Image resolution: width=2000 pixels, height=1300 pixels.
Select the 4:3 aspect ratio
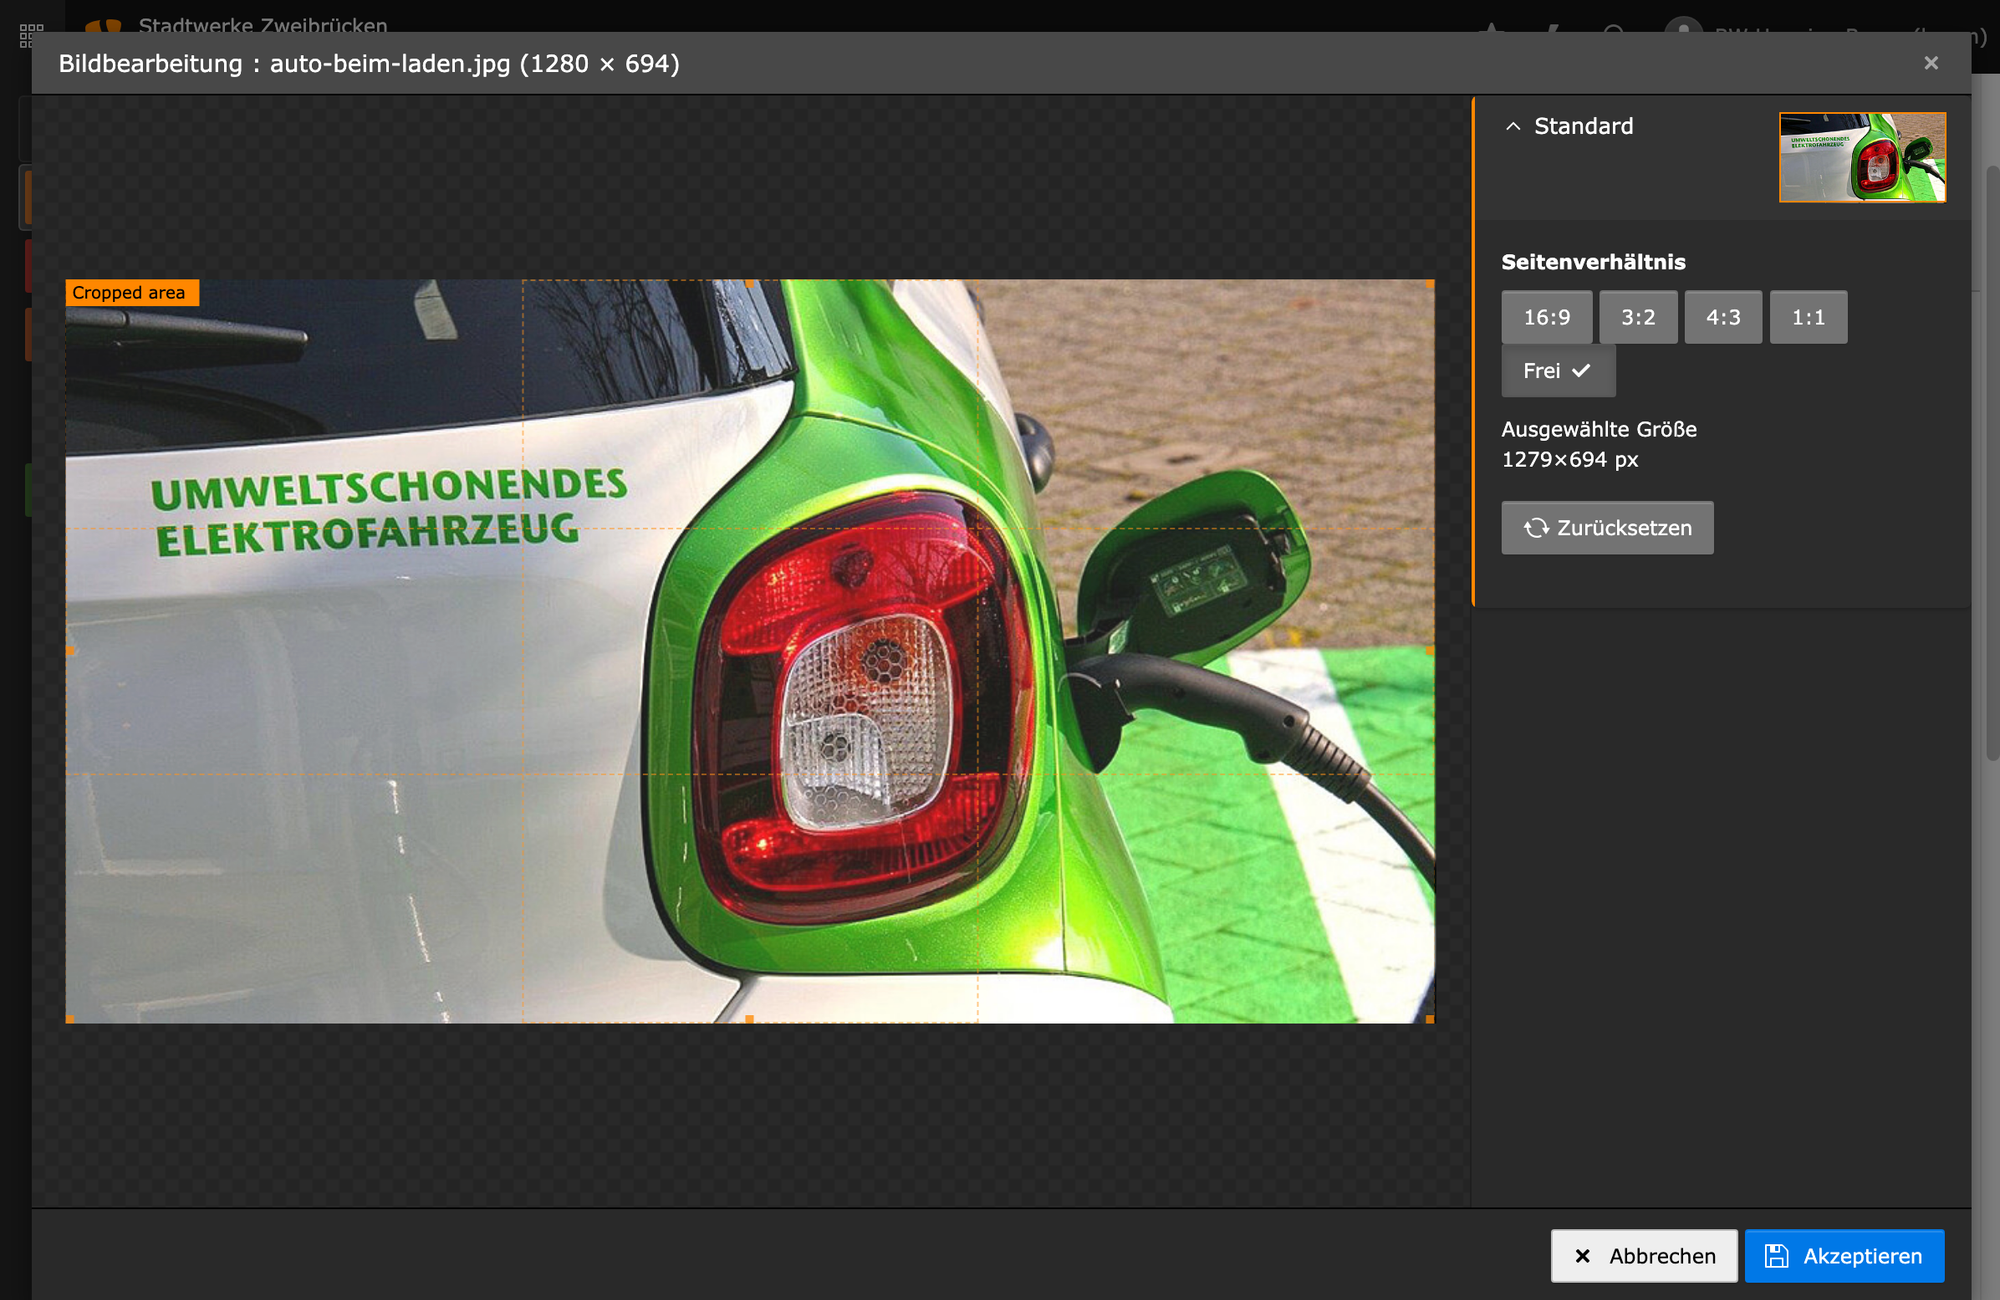tap(1723, 317)
